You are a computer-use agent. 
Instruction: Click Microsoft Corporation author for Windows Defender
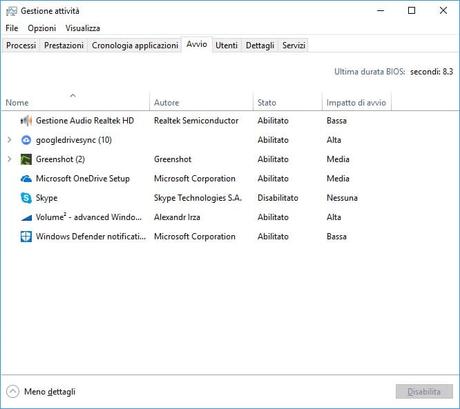pyautogui.click(x=195, y=237)
